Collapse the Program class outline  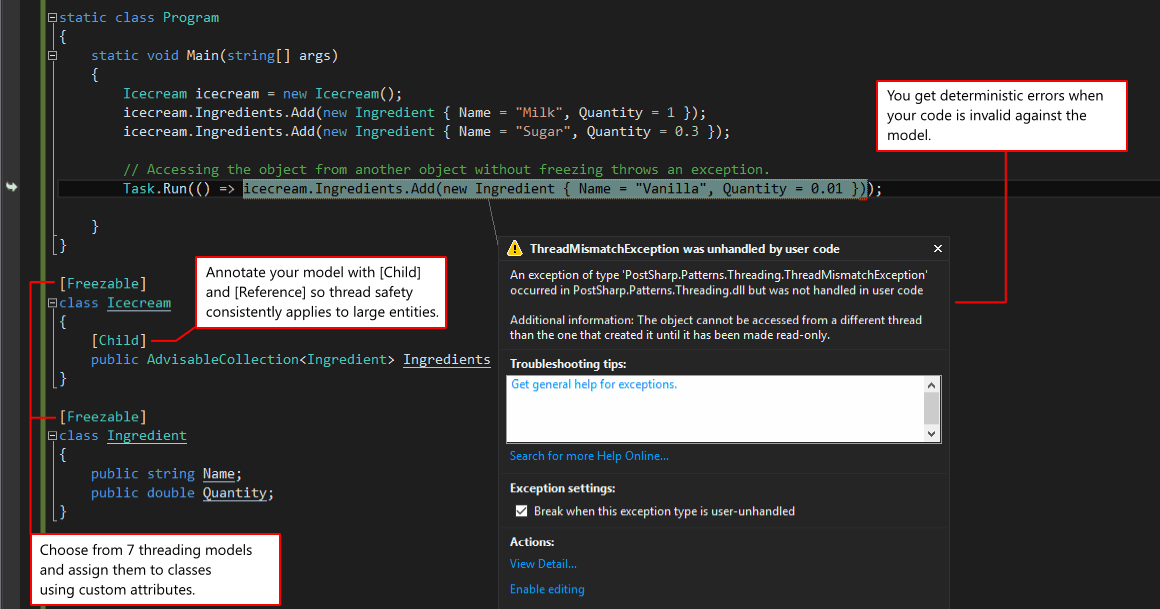pos(52,18)
